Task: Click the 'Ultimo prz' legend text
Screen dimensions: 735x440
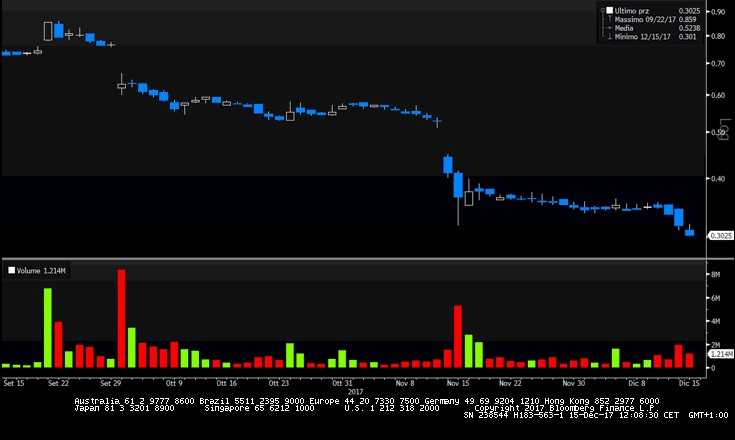Action: pos(632,10)
